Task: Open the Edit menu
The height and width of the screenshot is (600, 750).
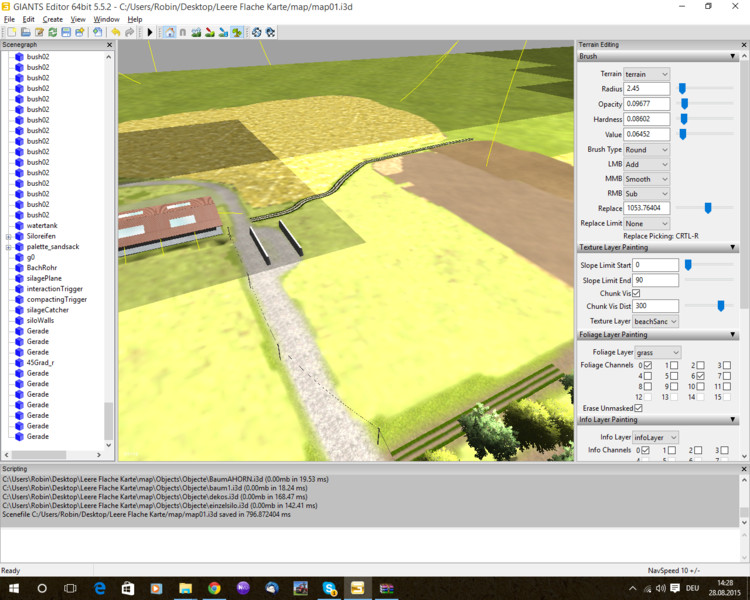Action: [29, 19]
